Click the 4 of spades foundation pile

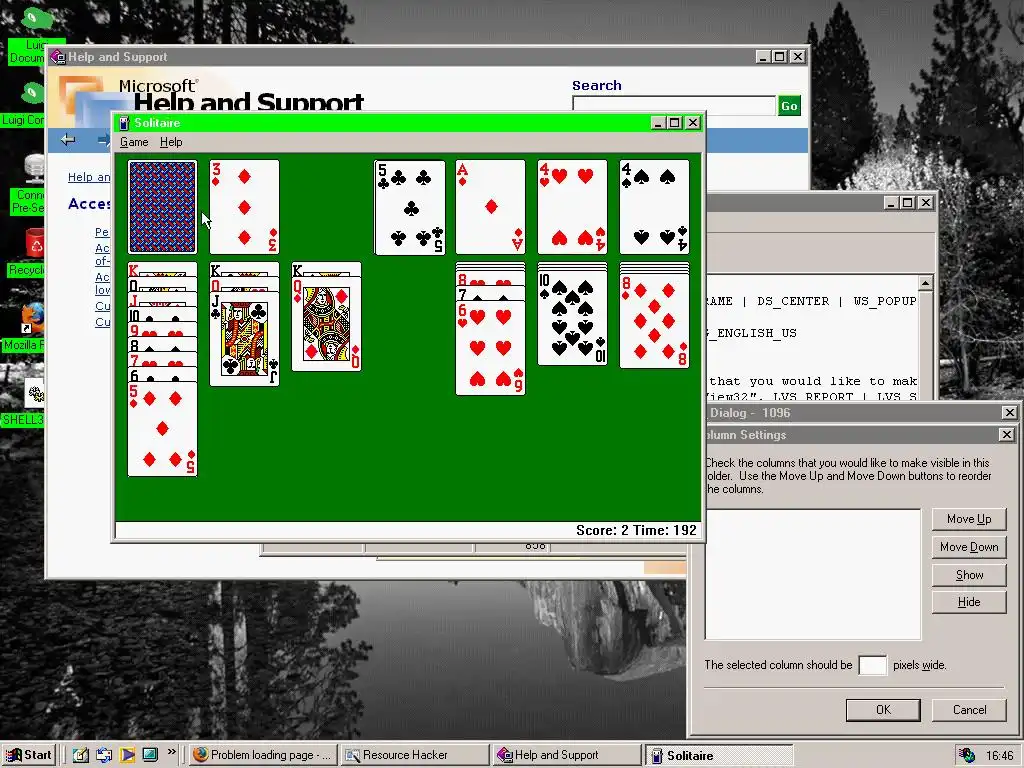[654, 206]
